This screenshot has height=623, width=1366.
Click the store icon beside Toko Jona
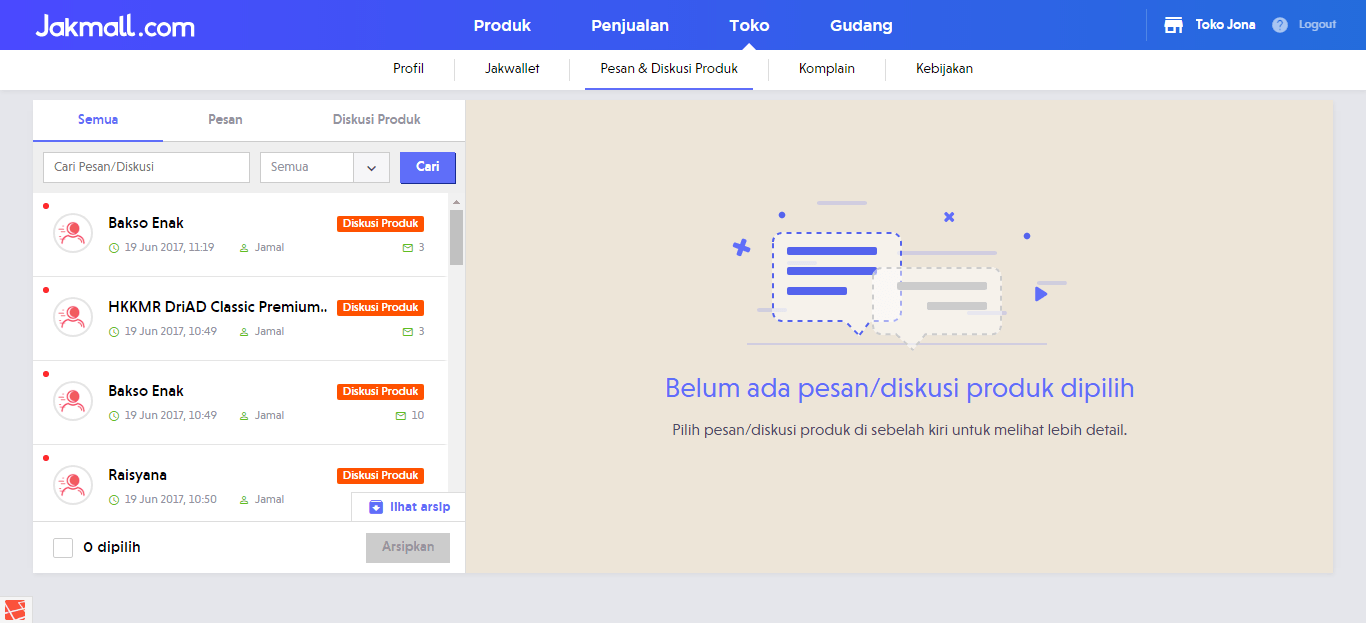[1174, 25]
